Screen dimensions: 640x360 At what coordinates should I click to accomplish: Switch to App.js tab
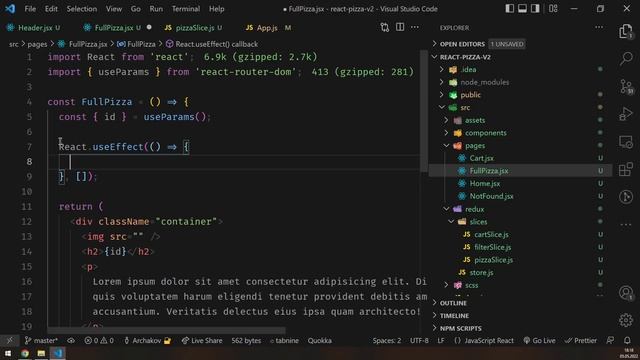[x=268, y=28]
